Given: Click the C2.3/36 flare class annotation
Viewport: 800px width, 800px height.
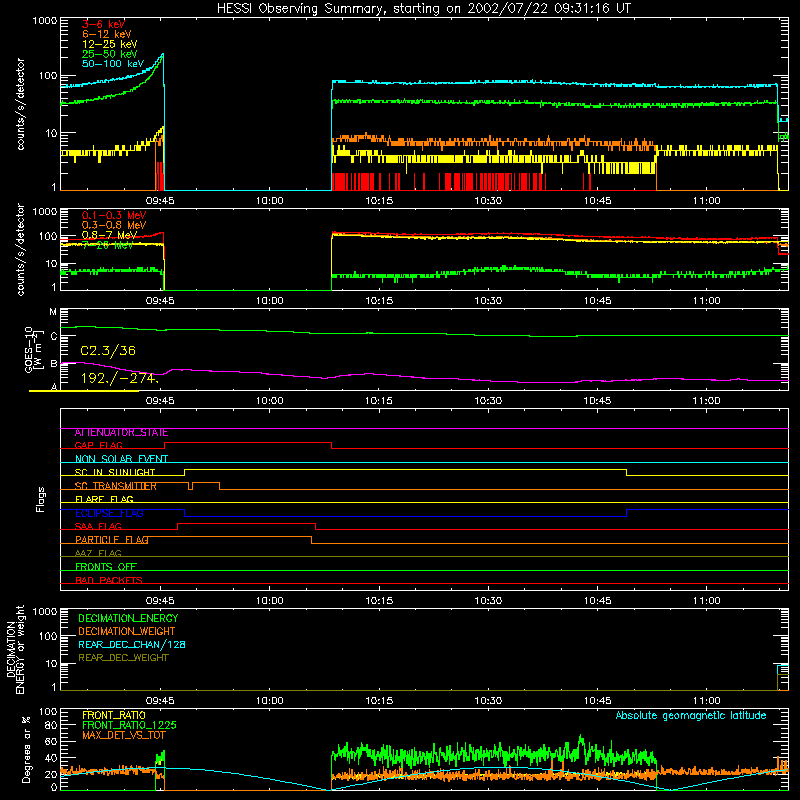Looking at the screenshot, I should tap(108, 351).
